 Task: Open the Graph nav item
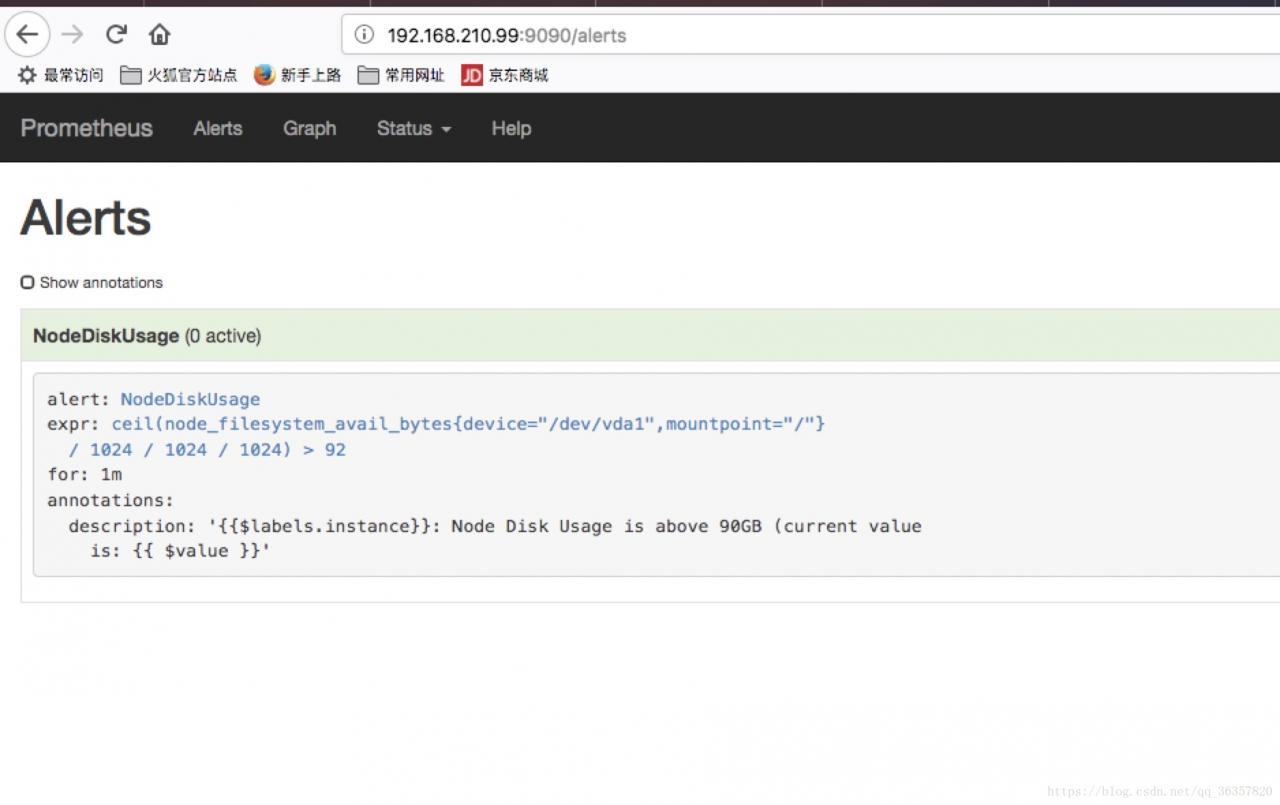[309, 128]
